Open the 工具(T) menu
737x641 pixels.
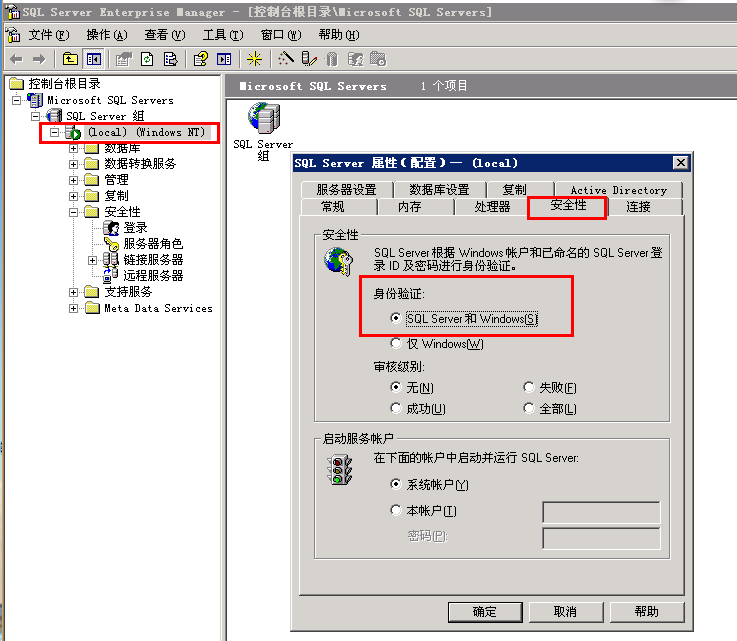tap(223, 35)
